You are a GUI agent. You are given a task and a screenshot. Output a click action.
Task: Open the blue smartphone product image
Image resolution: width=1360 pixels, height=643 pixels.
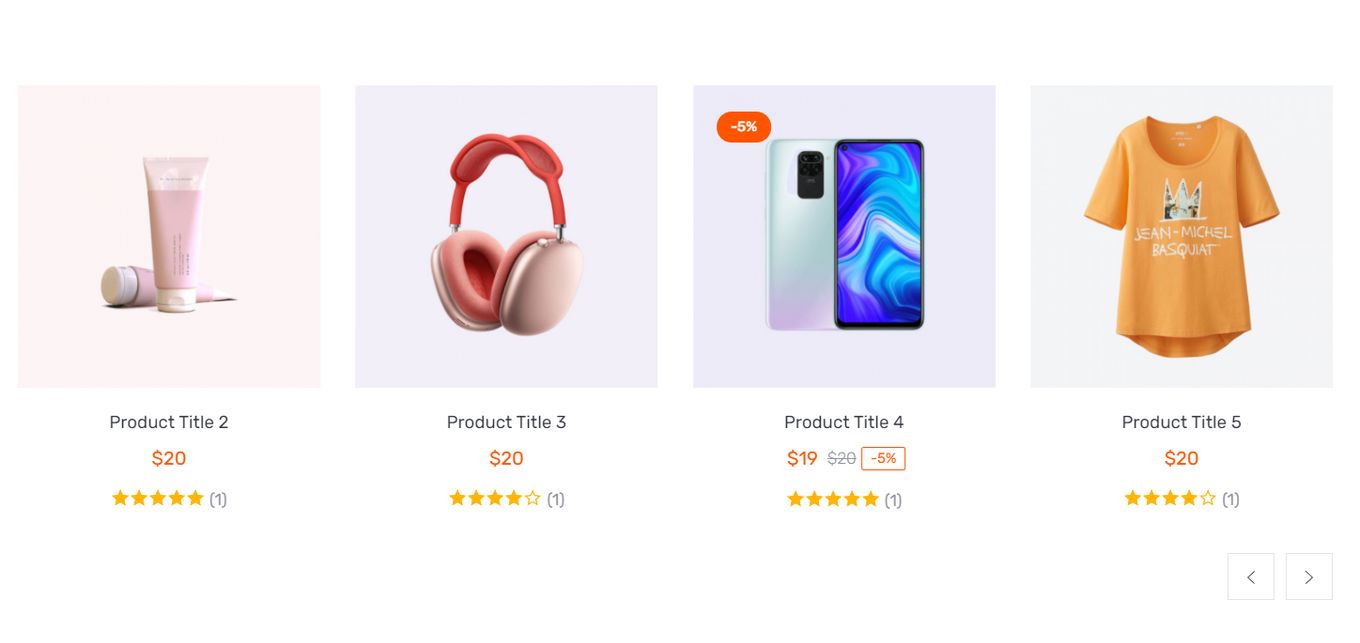click(x=844, y=236)
